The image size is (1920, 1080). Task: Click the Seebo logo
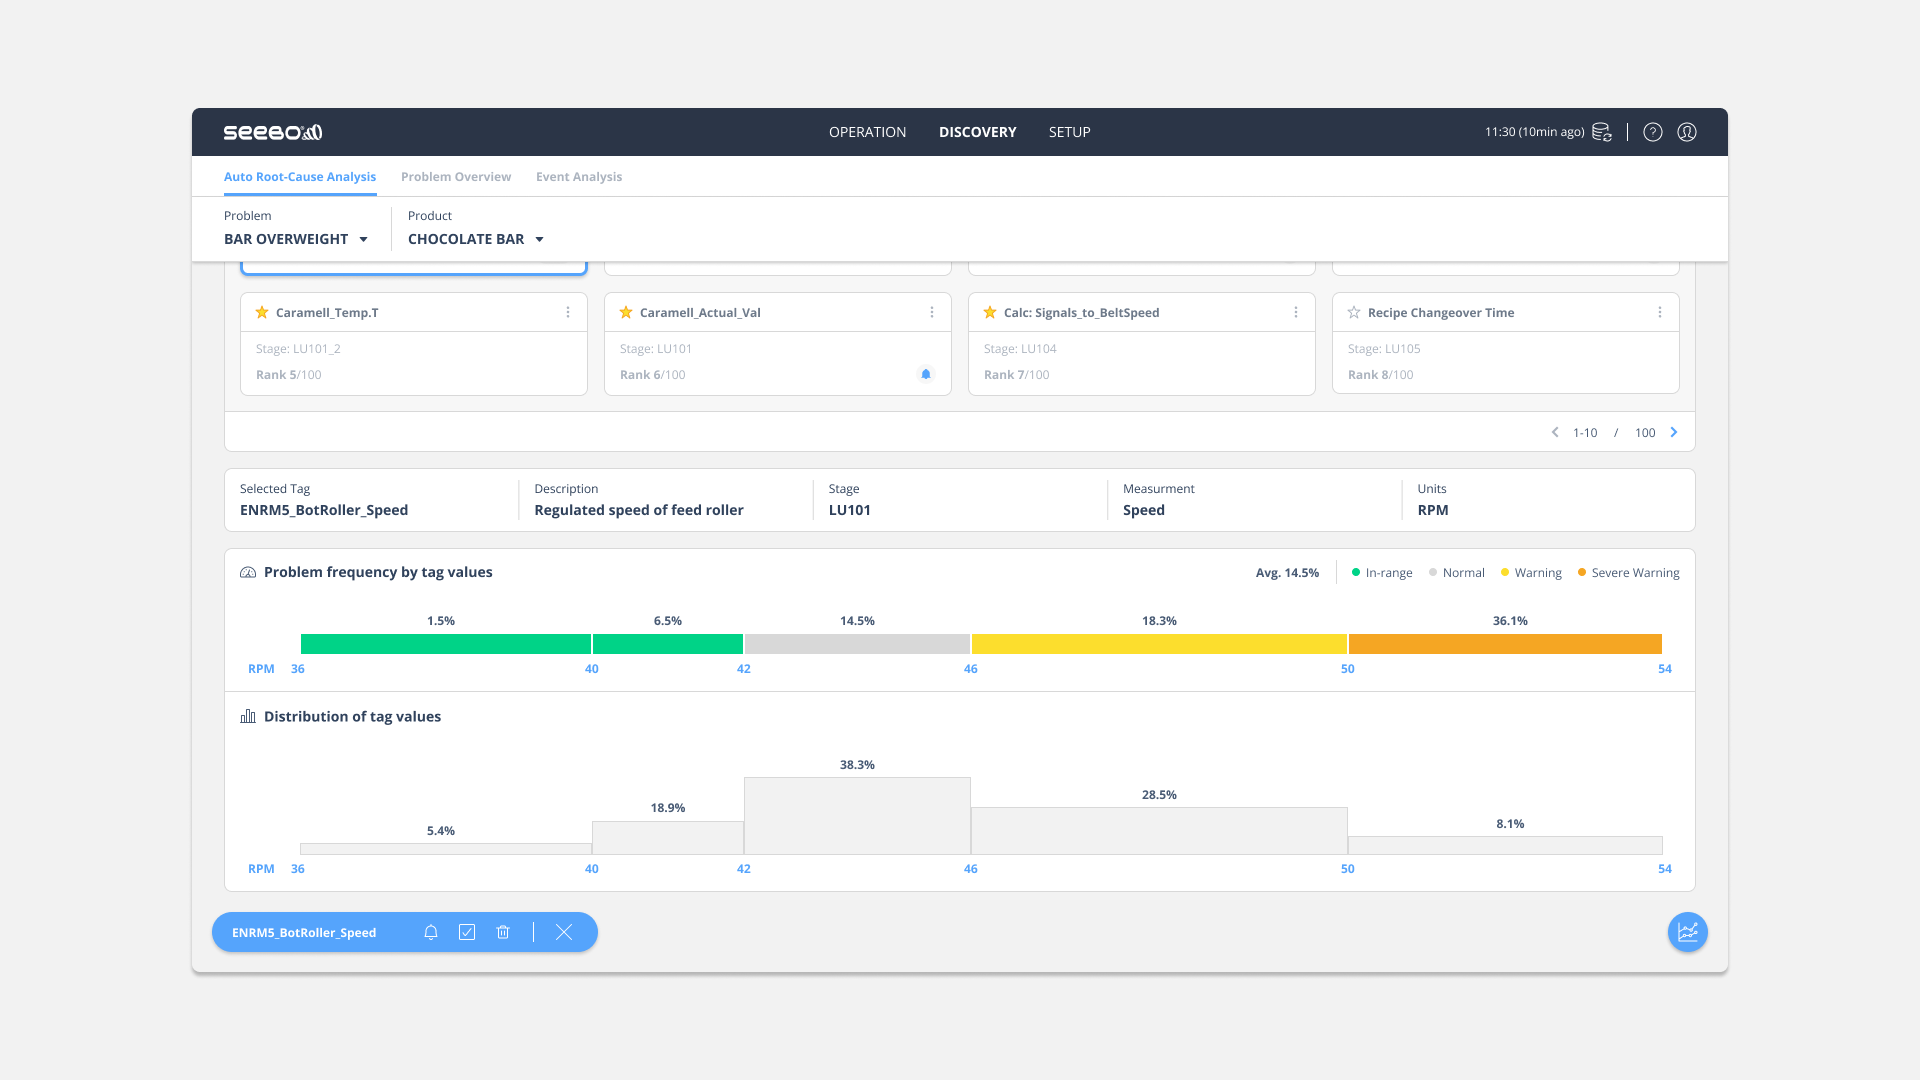(272, 132)
